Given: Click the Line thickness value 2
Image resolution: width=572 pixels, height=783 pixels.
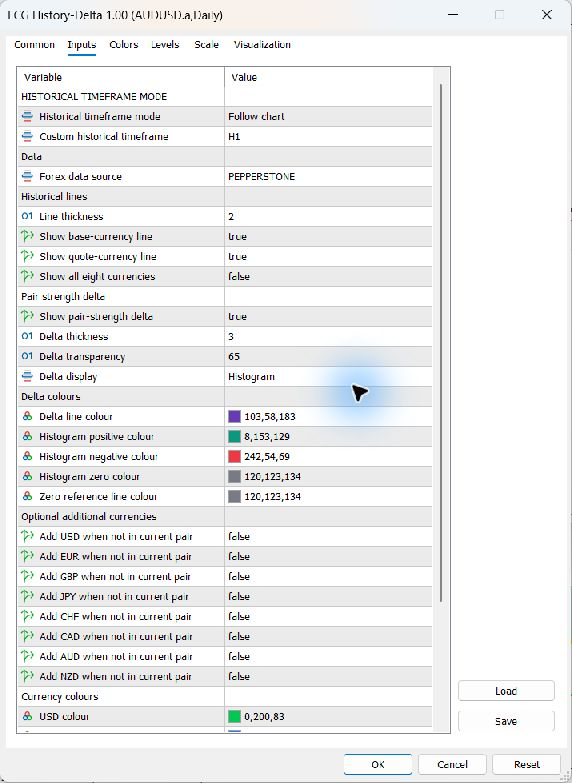Looking at the screenshot, I should pyautogui.click(x=328, y=216).
